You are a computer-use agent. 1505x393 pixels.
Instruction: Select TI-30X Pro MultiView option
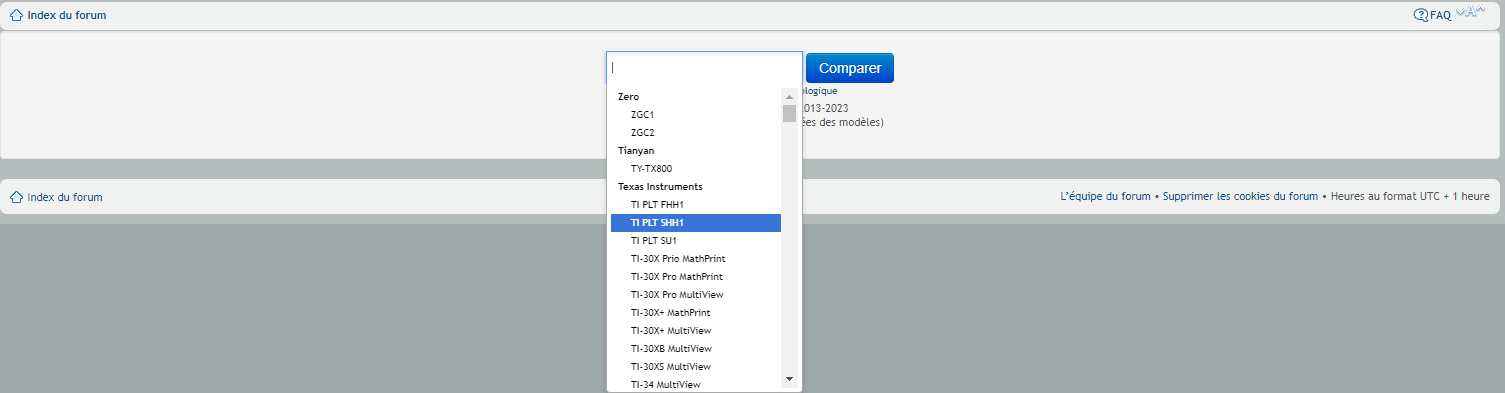[x=696, y=294]
